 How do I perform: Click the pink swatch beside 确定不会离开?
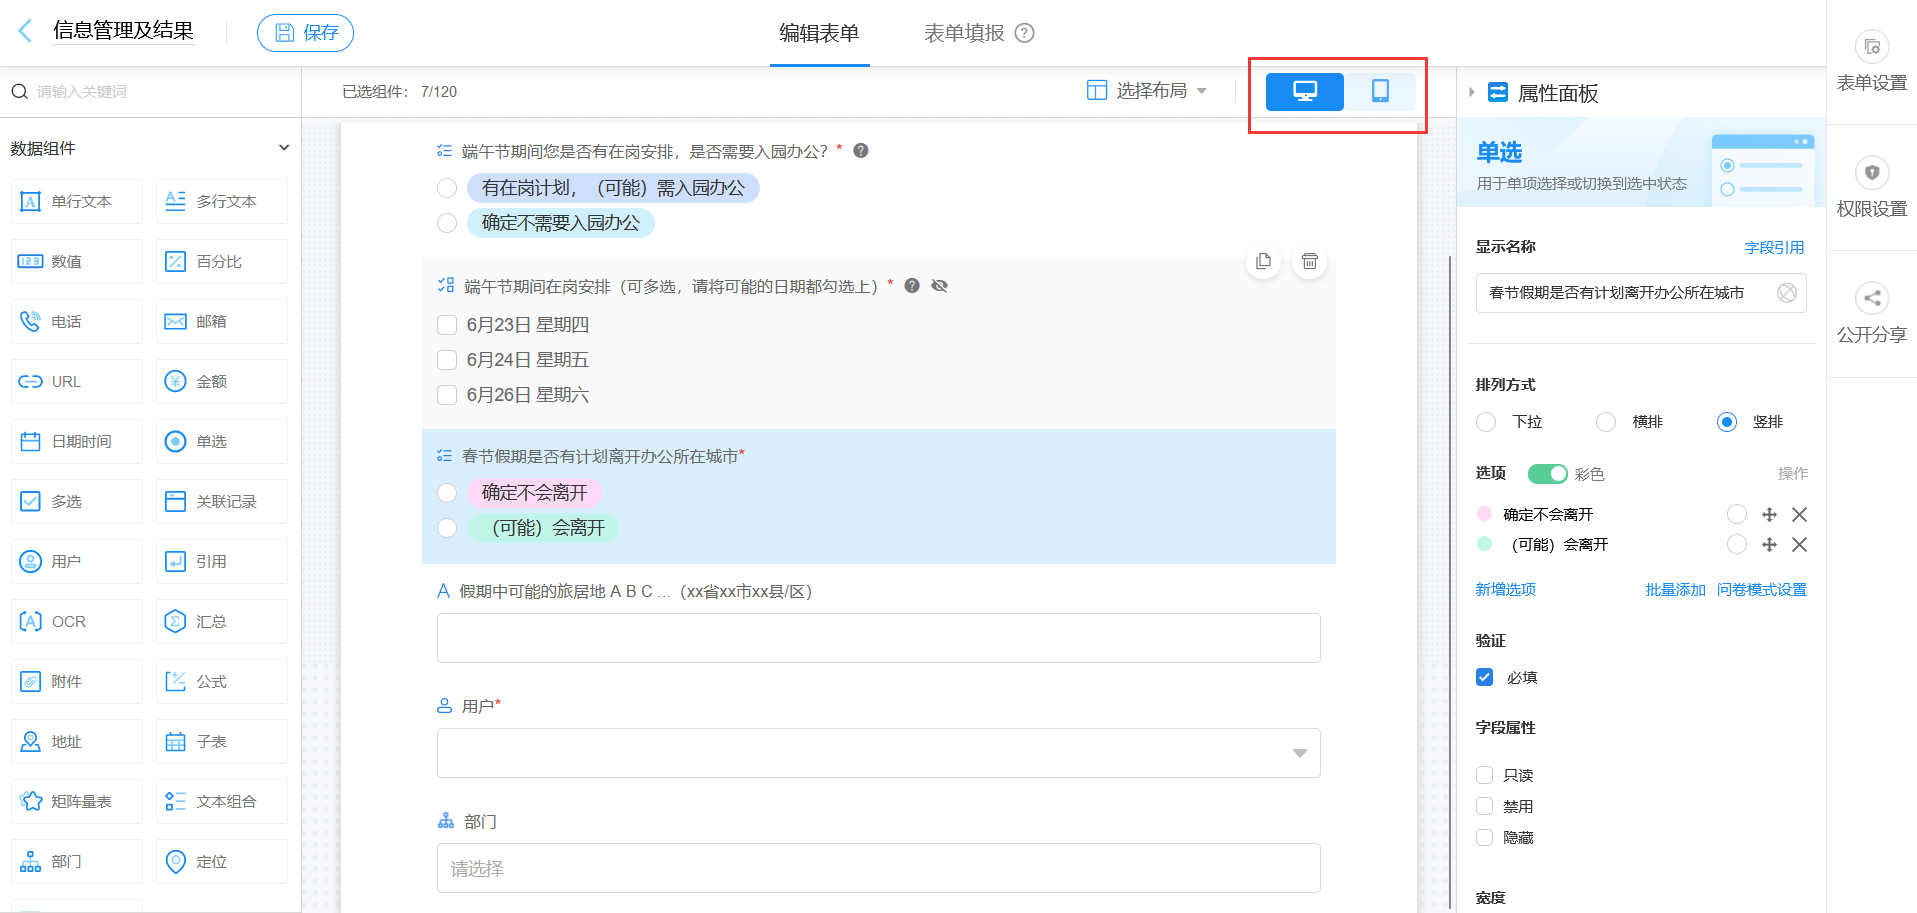coord(1484,513)
